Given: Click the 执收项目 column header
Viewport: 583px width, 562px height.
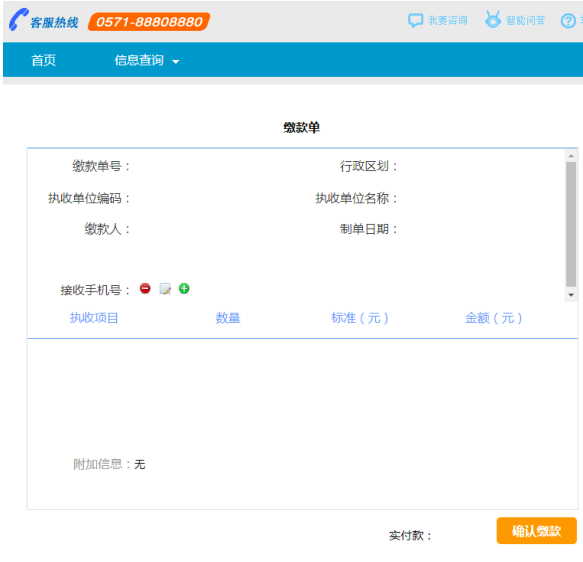Looking at the screenshot, I should (x=94, y=318).
